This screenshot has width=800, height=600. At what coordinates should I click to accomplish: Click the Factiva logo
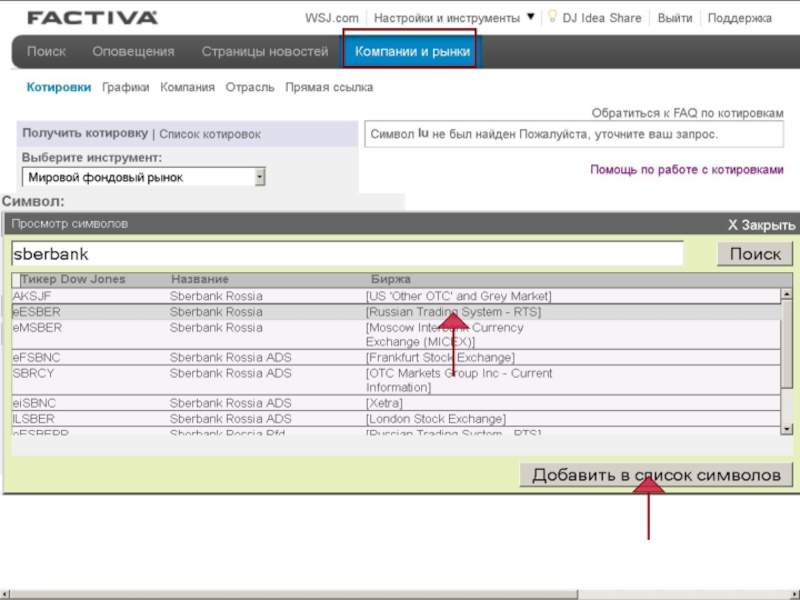coord(92,18)
